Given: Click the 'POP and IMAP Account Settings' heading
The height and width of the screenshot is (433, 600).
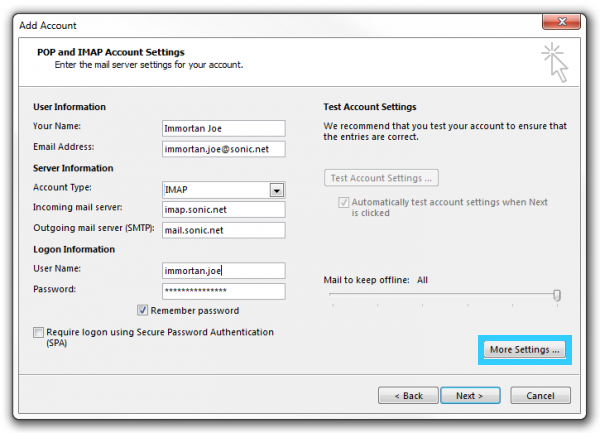Looking at the screenshot, I should click(x=111, y=52).
